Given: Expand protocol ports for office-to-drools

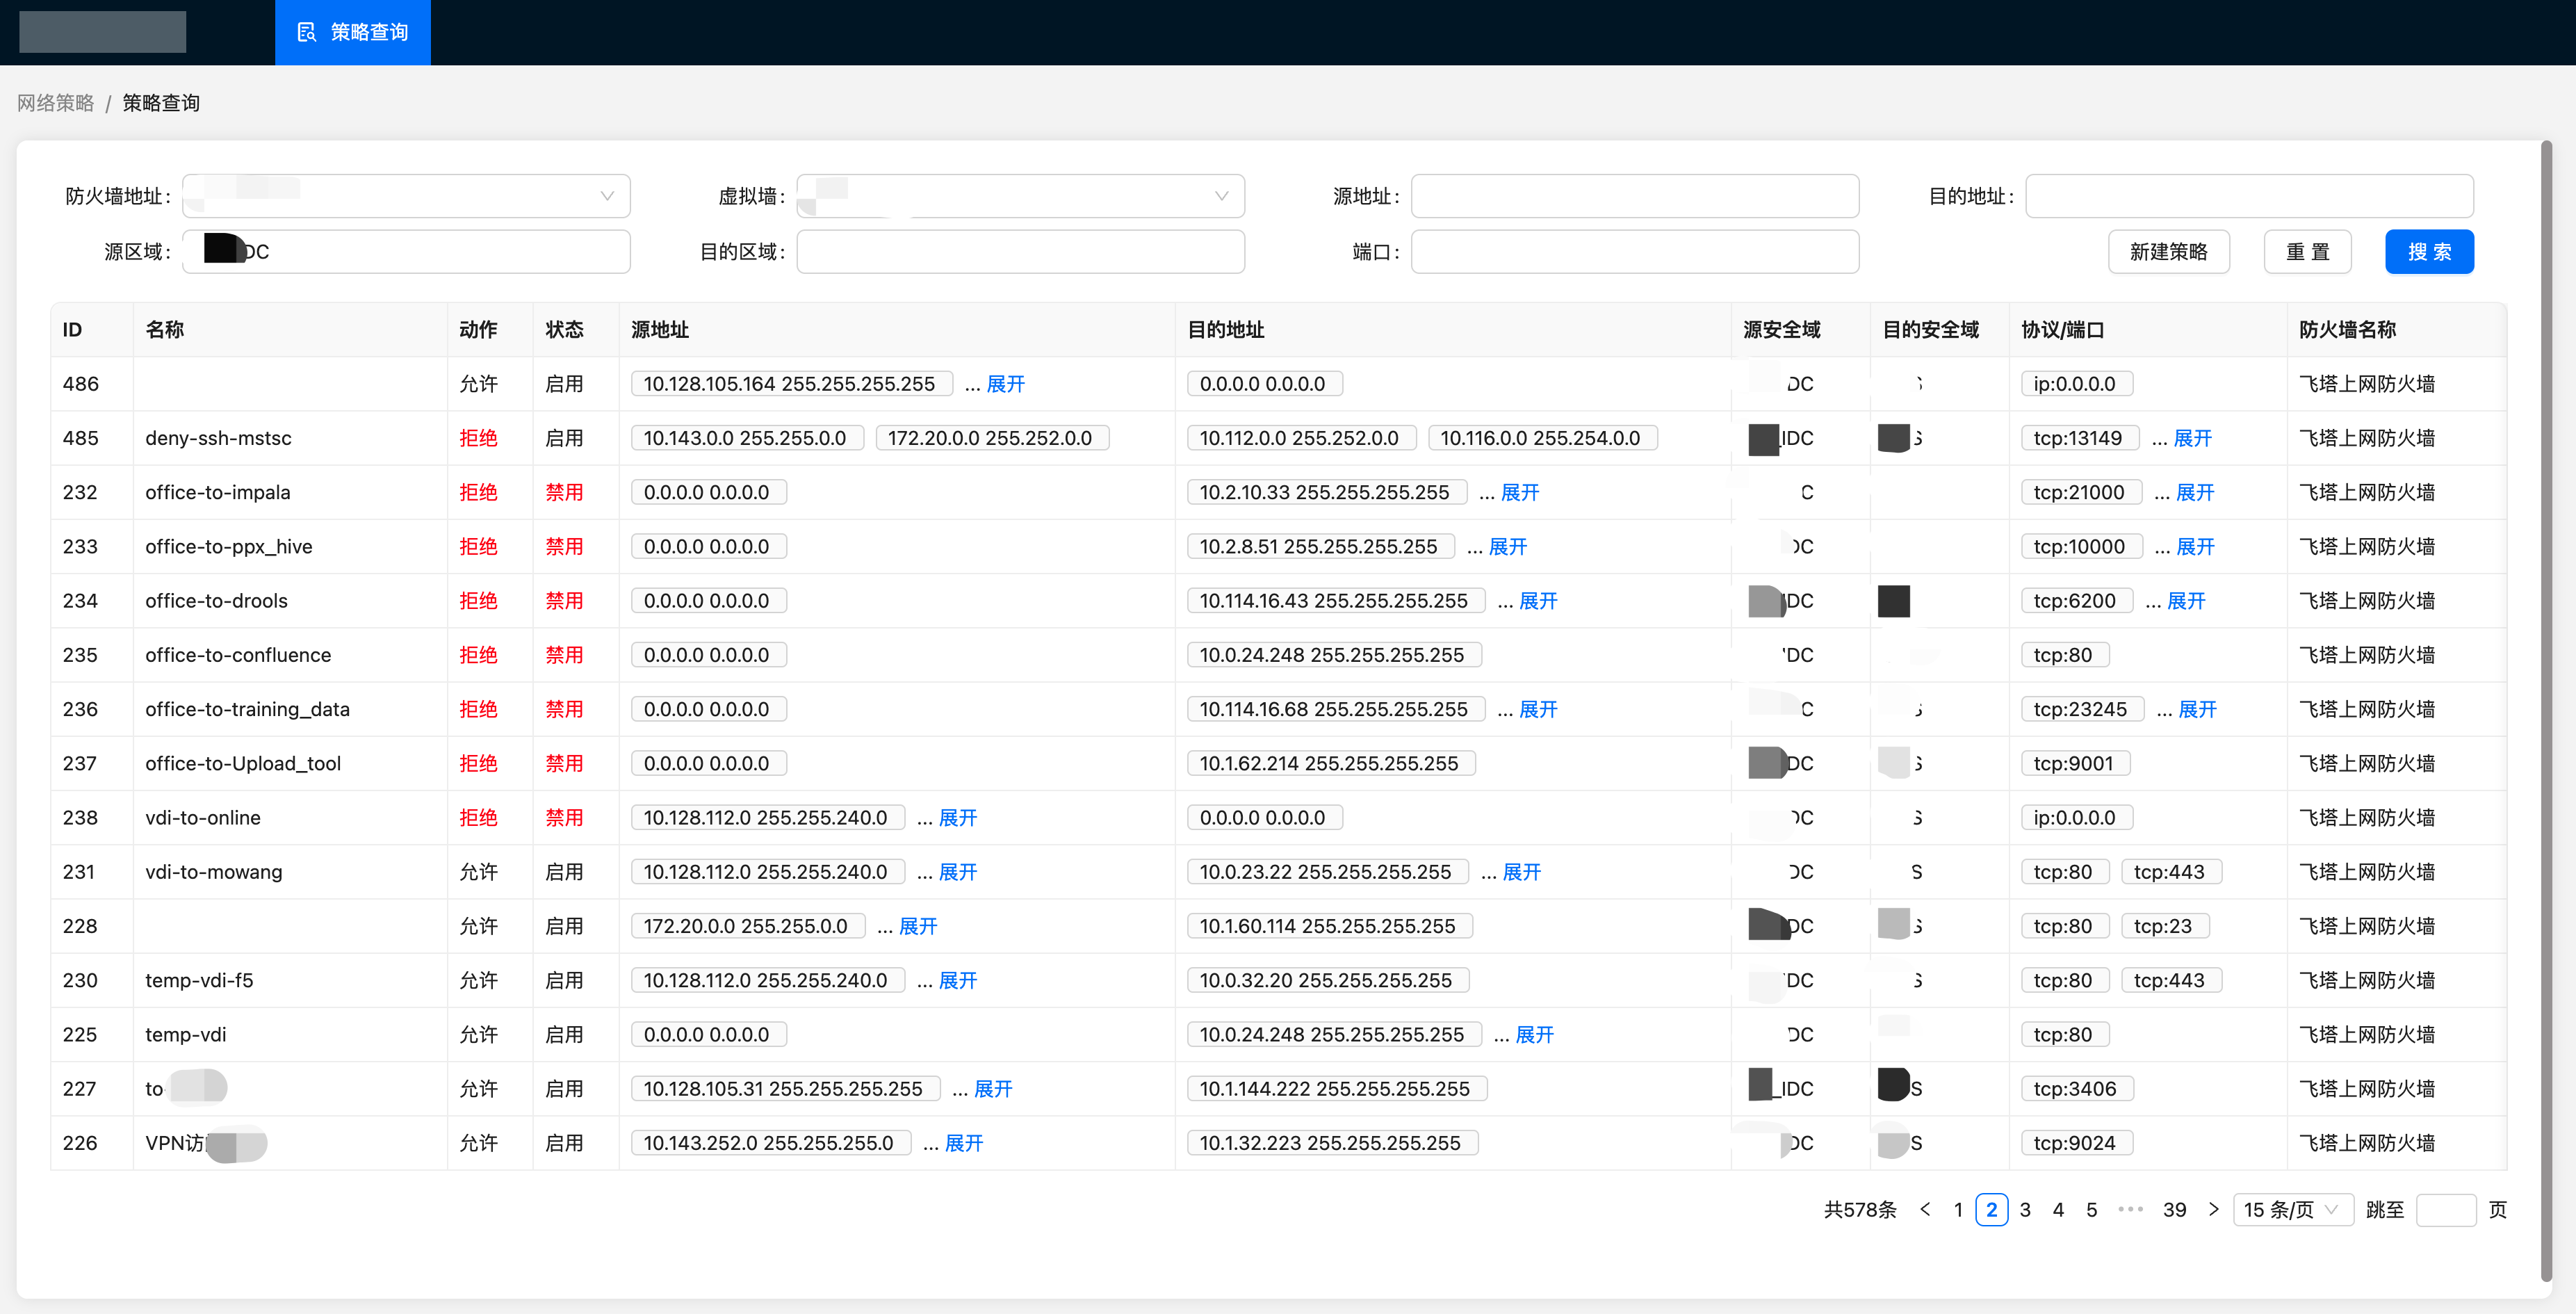Looking at the screenshot, I should pos(2186,600).
